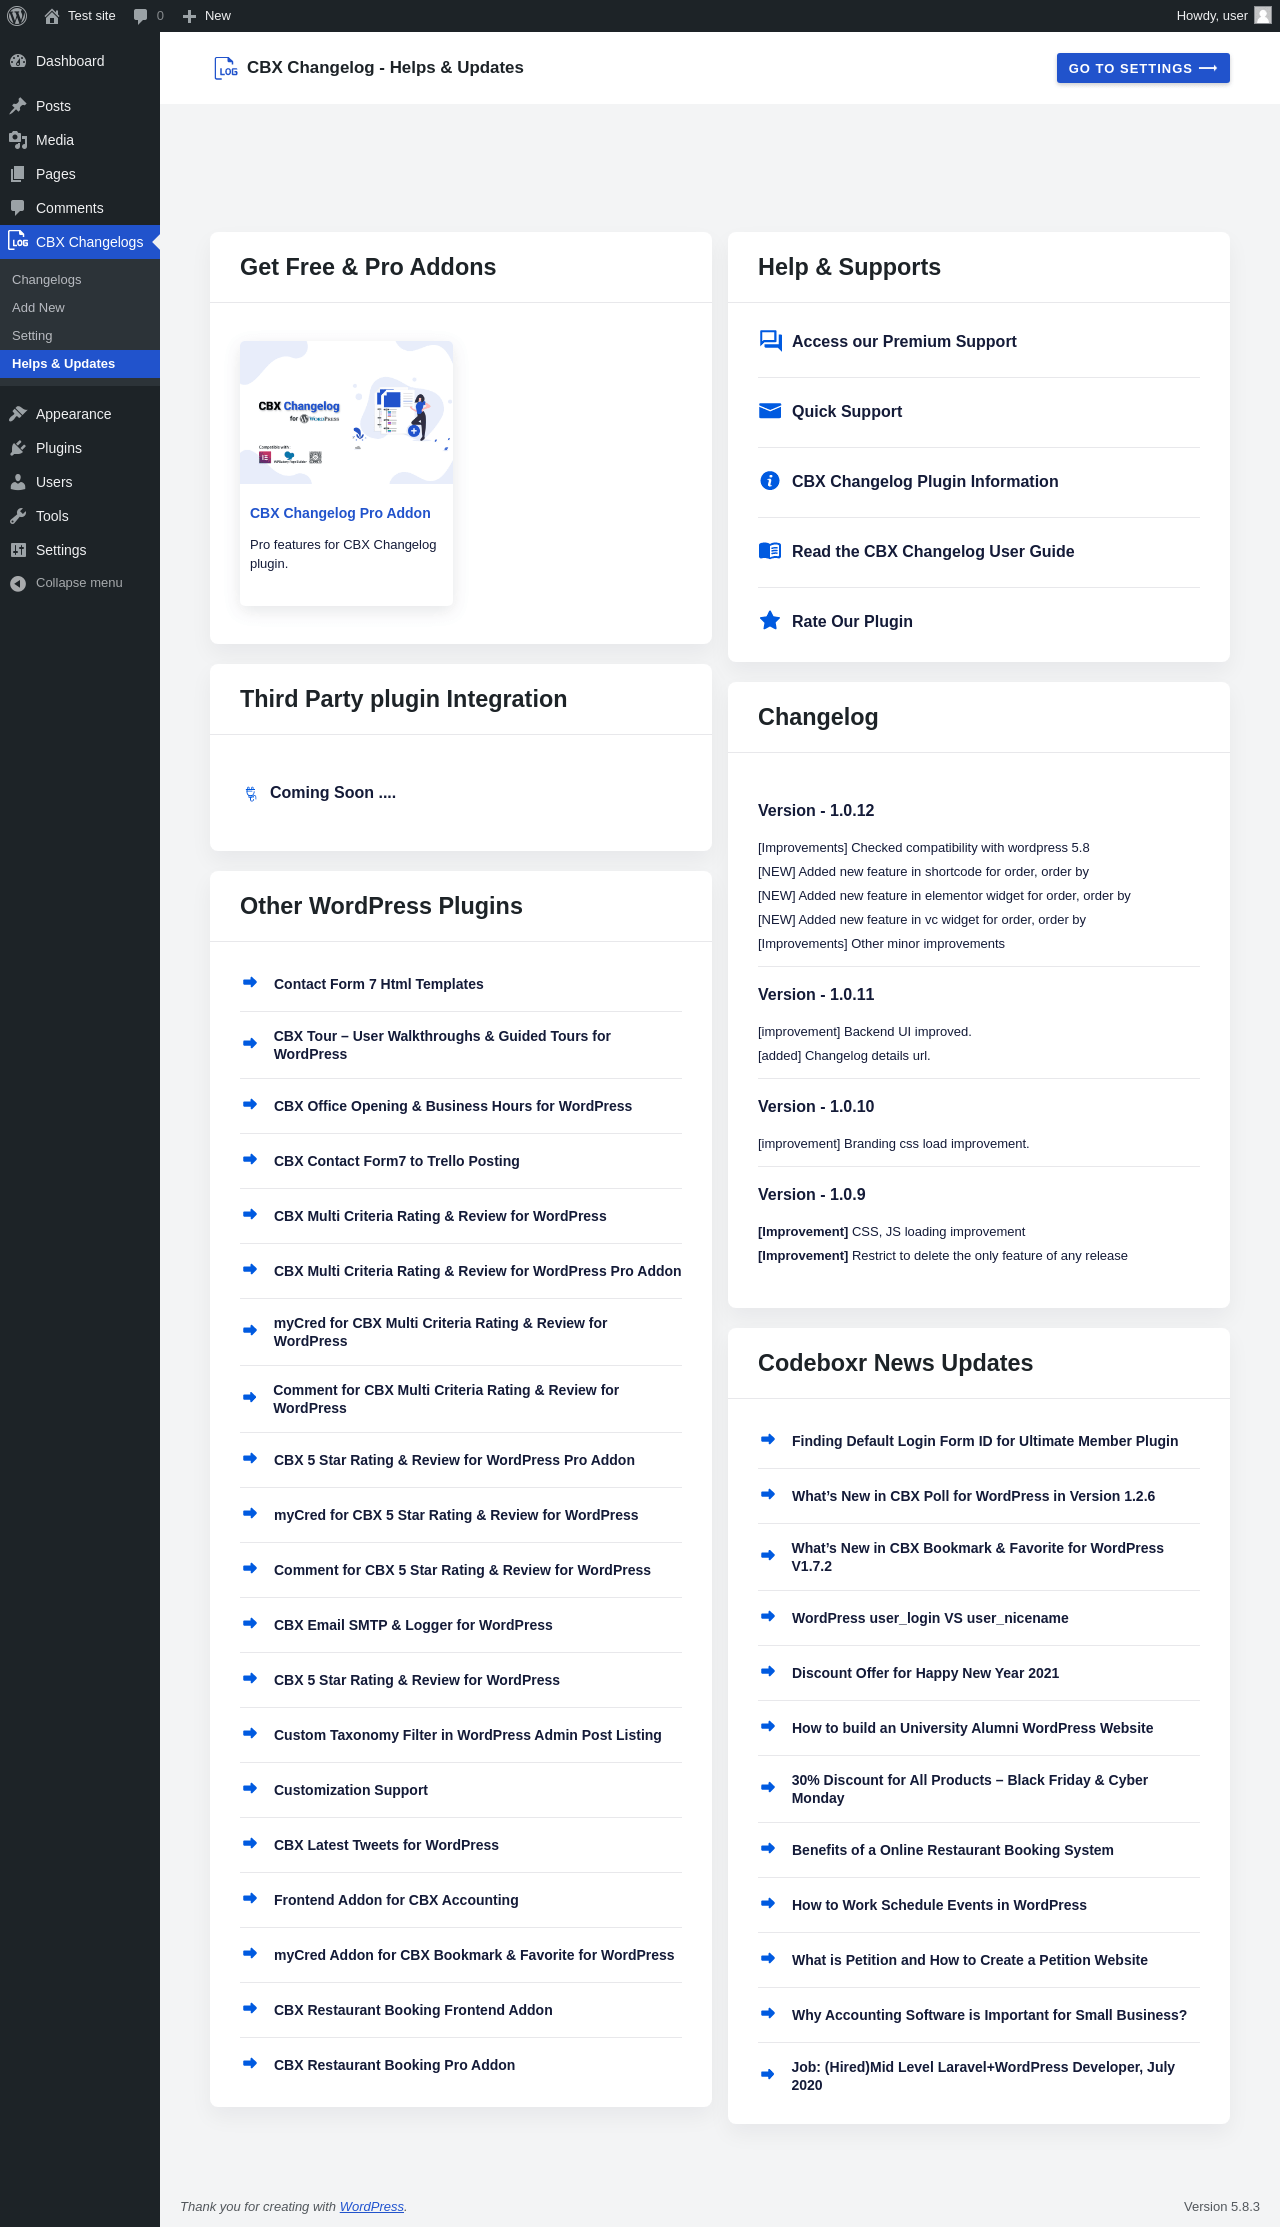Viewport: 1280px width, 2227px height.
Task: Click the user avatar next to Howdy
Action: (x=1263, y=15)
